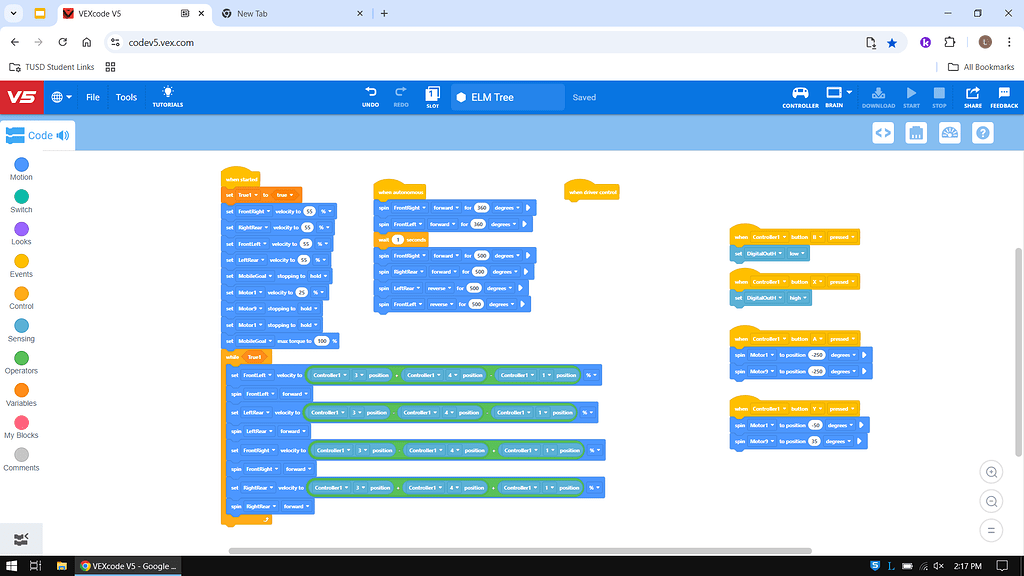Zoom out of the workspace
The width and height of the screenshot is (1024, 576).
click(991, 502)
